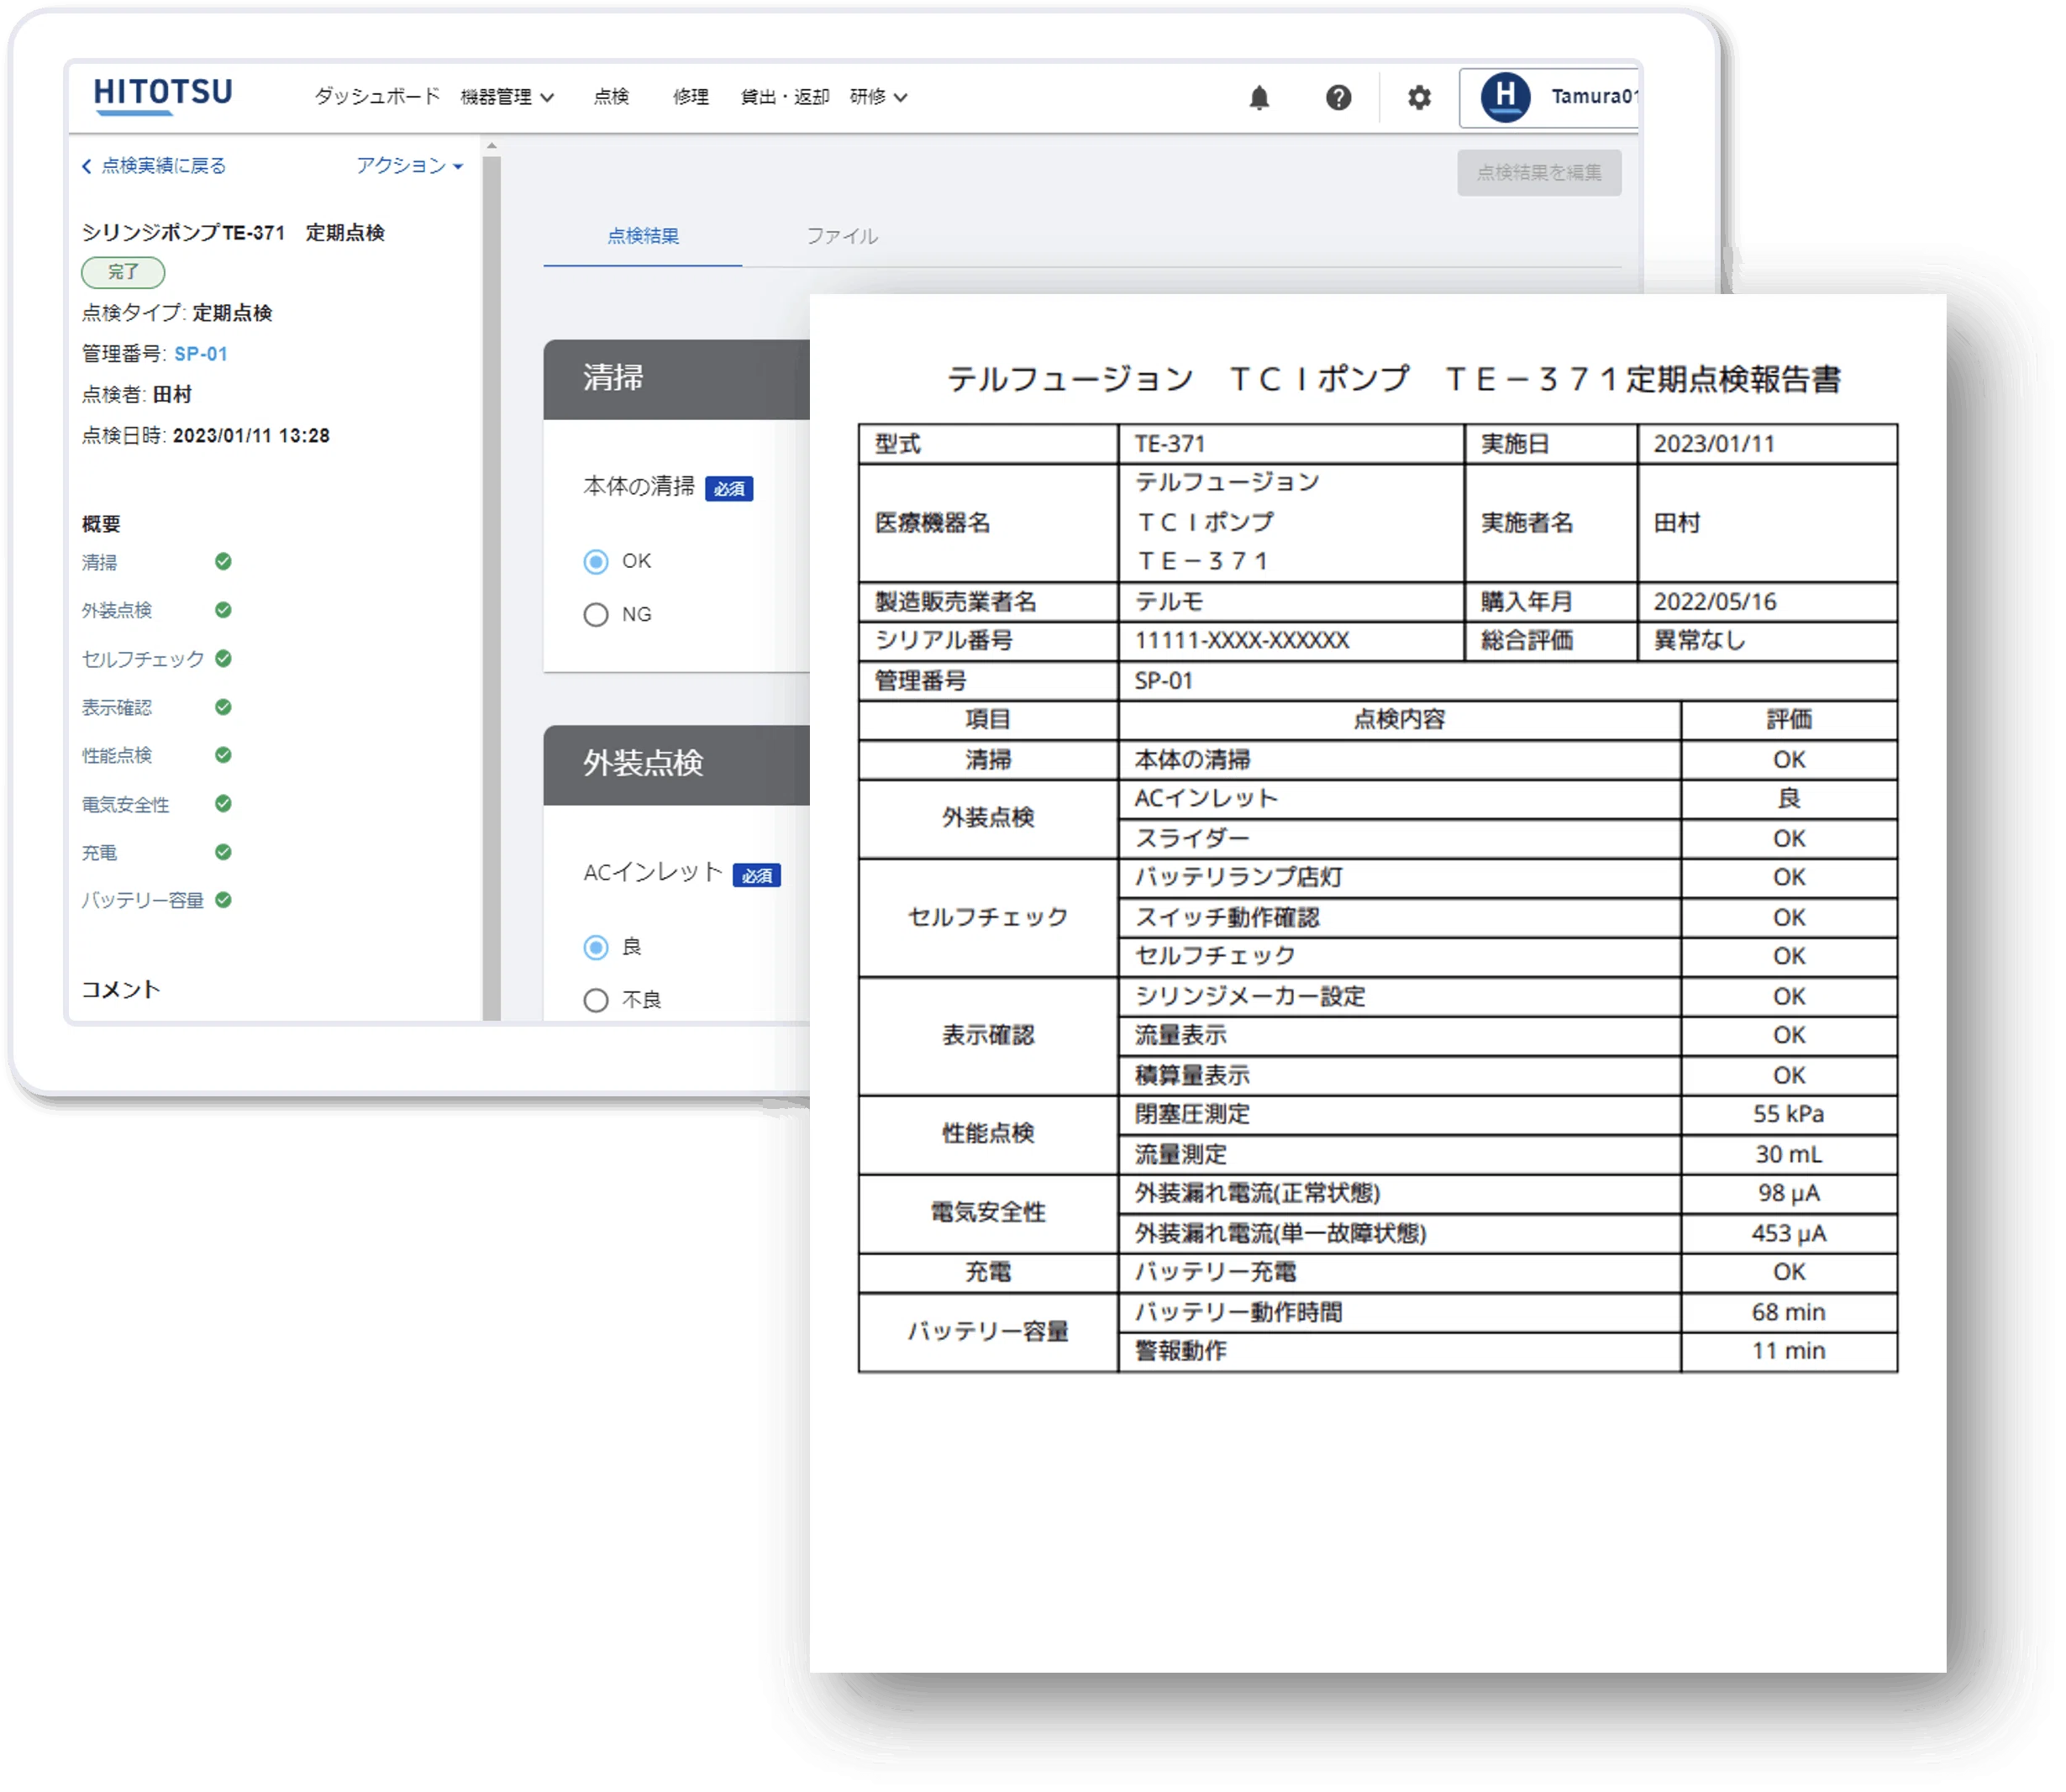Click the green check next to 性能点検
This screenshot has height=1792, width=2066.
pyautogui.click(x=223, y=754)
